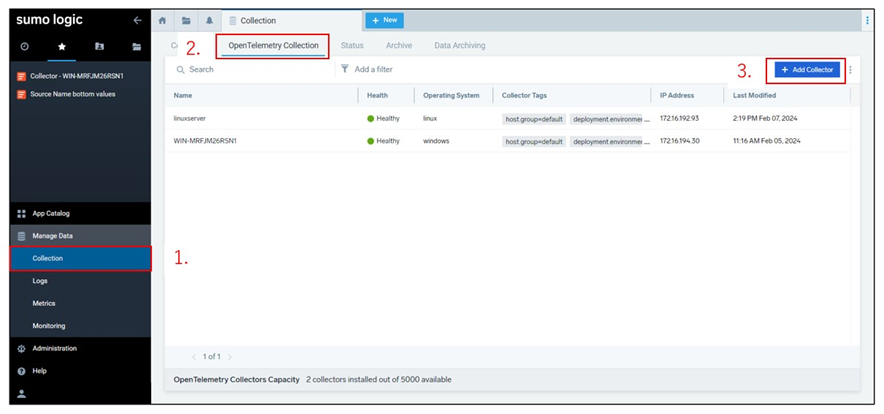Sort by Operating System column header

[x=451, y=96]
